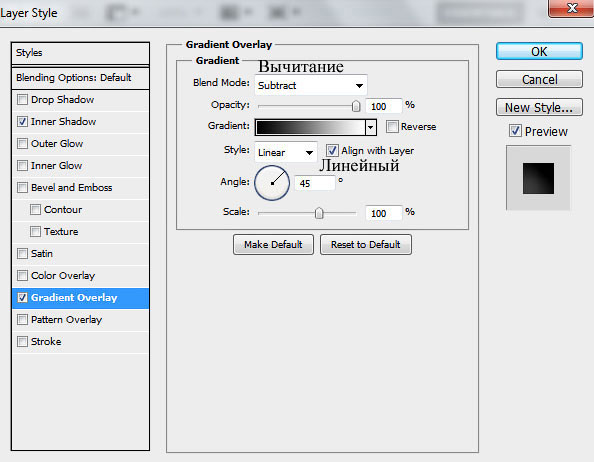Toggle the Preview checkbox
594x462 pixels.
click(x=515, y=131)
